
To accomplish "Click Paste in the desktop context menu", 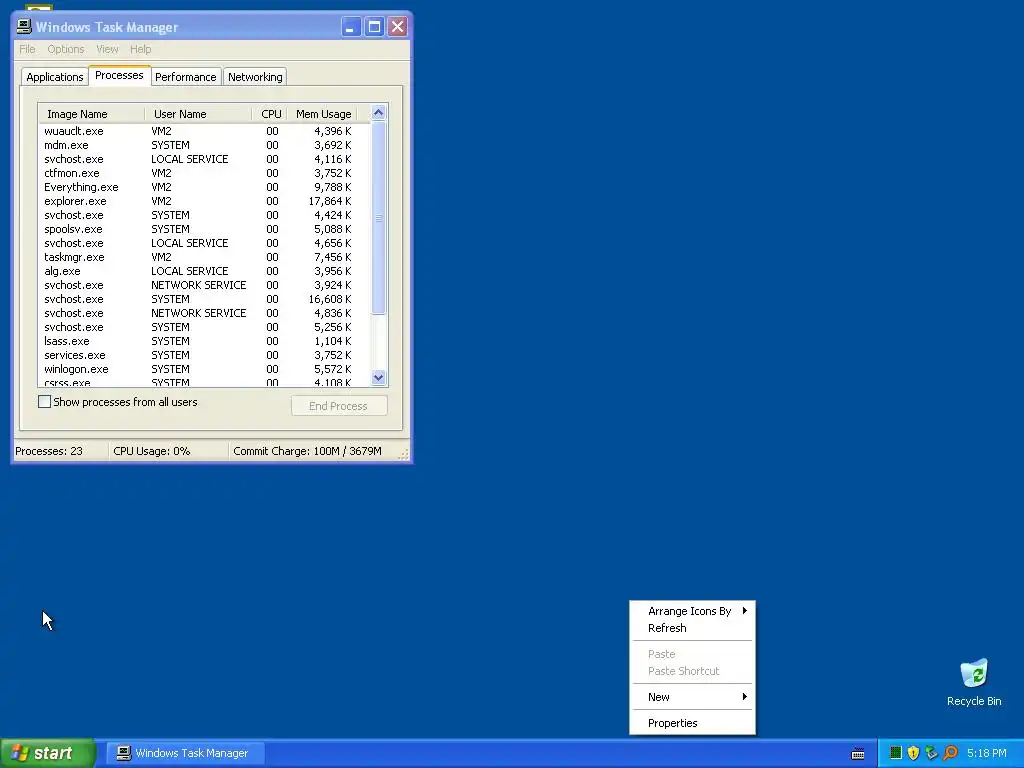I will [x=692, y=654].
